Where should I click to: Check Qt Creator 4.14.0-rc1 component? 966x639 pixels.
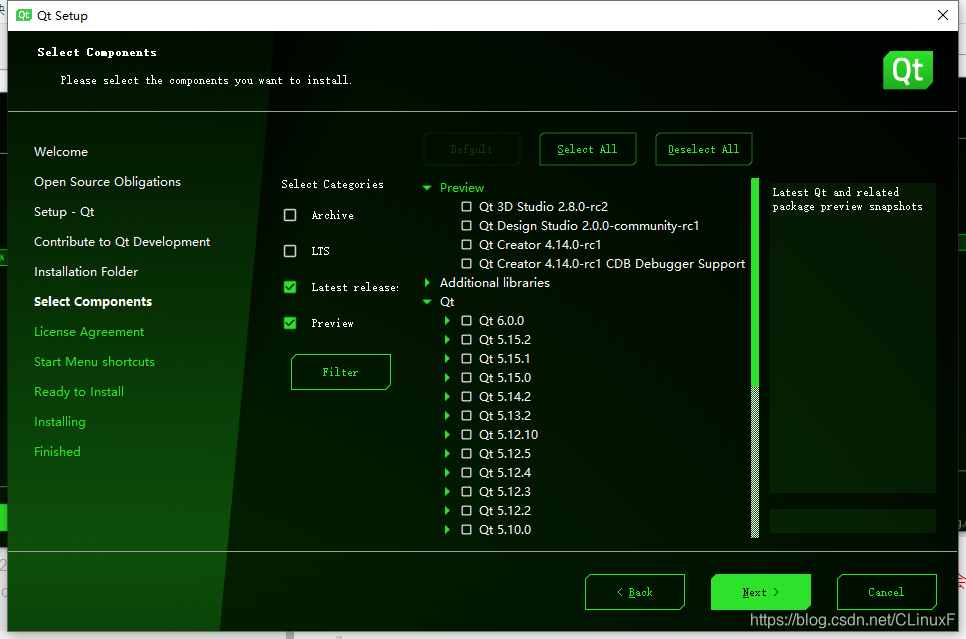click(x=466, y=245)
